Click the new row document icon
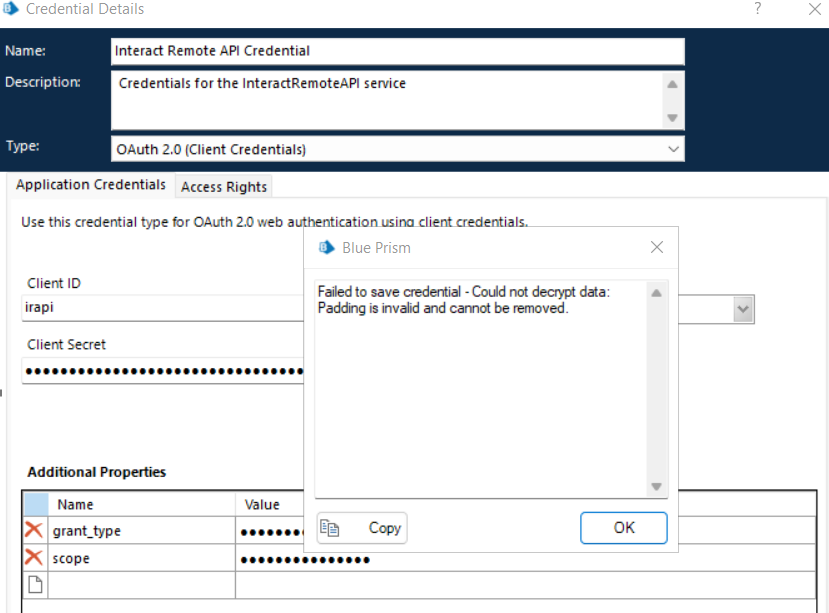The width and height of the screenshot is (829, 613). click(x=34, y=585)
